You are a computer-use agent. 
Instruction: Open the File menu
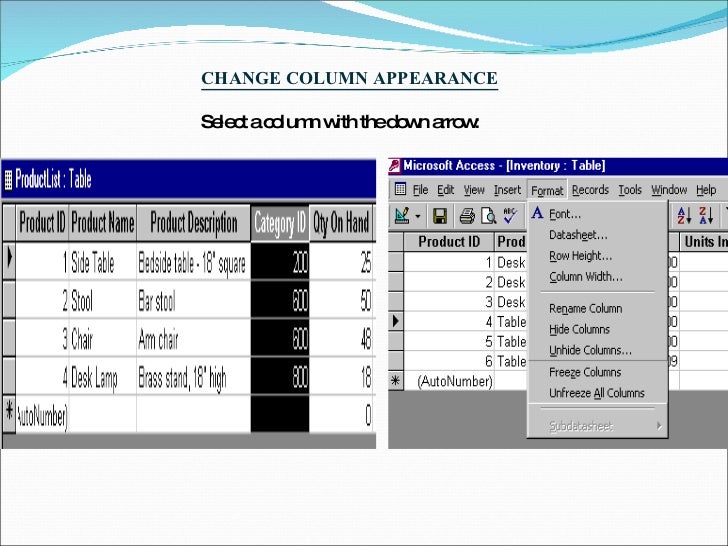click(420, 190)
